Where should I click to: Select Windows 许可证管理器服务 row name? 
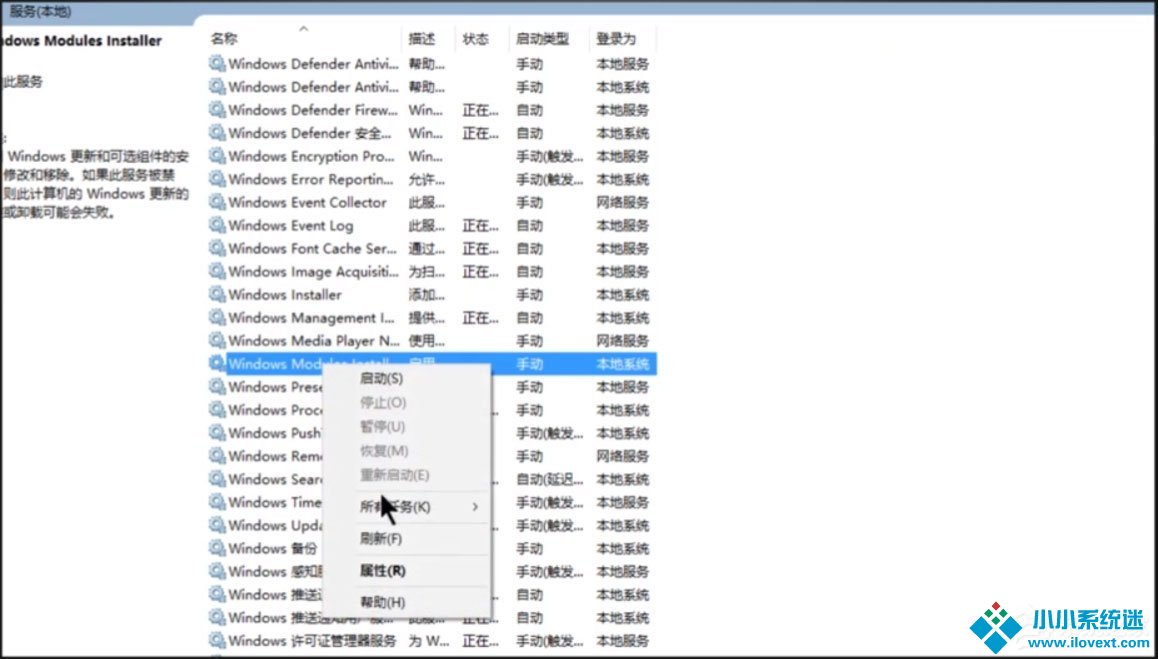pos(312,640)
